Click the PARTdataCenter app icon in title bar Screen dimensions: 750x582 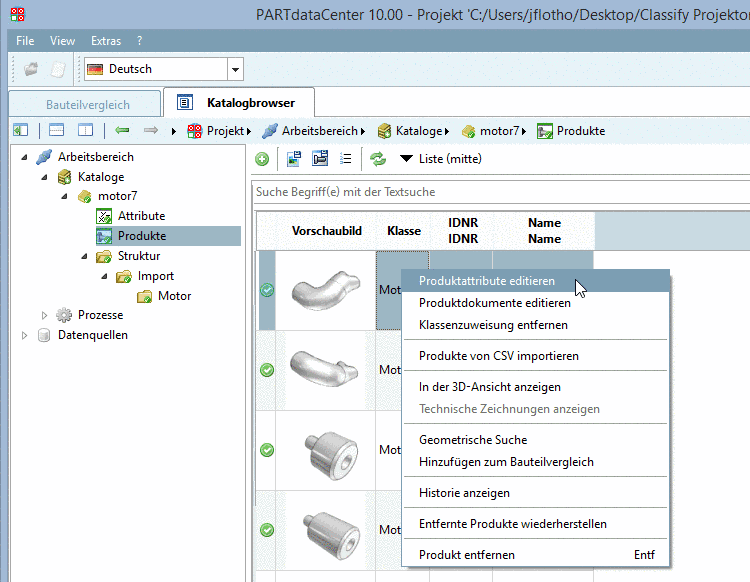point(18,14)
